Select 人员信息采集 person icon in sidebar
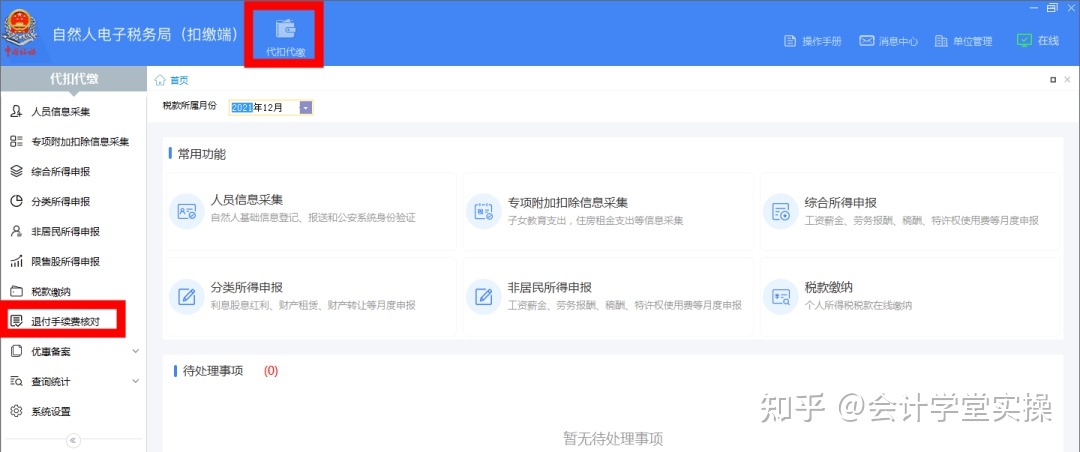This screenshot has height=452, width=1080. (x=17, y=111)
